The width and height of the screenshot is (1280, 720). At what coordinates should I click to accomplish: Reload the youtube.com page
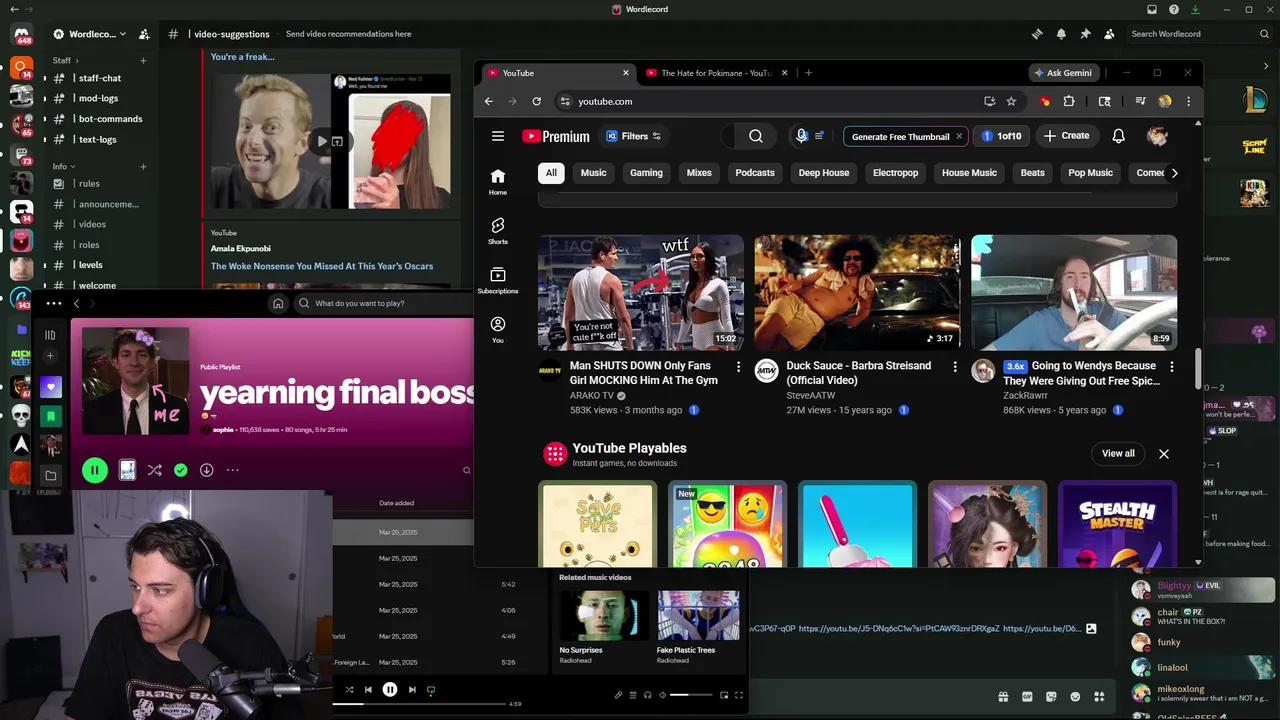pos(536,101)
